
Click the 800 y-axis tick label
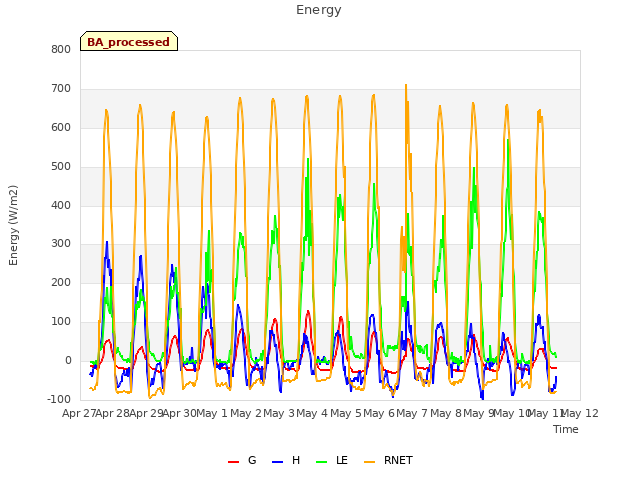pyautogui.click(x=61, y=49)
